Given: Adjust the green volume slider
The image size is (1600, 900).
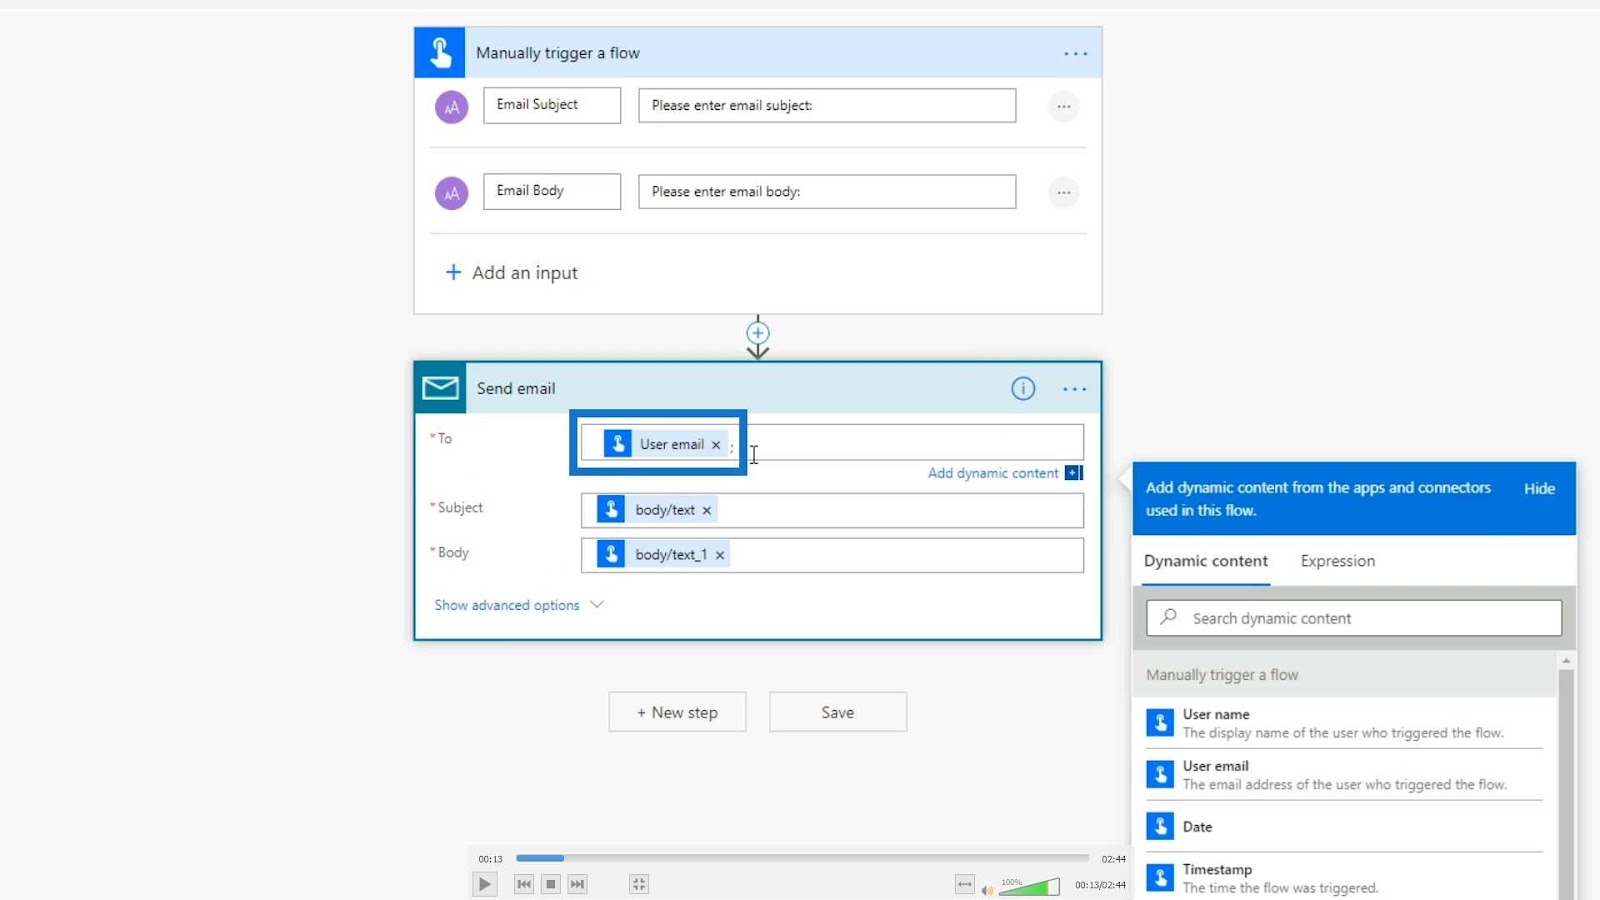Looking at the screenshot, I should pyautogui.click(x=1029, y=887).
